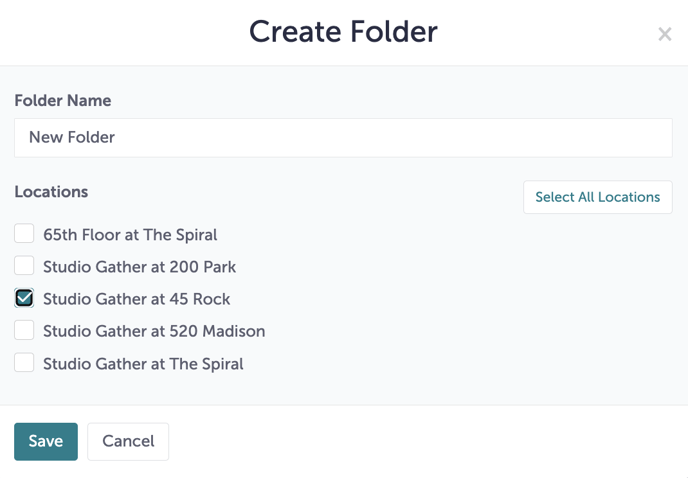
Task: Tick the Studio Gather at The Spiral checkbox
Action: pos(24,363)
